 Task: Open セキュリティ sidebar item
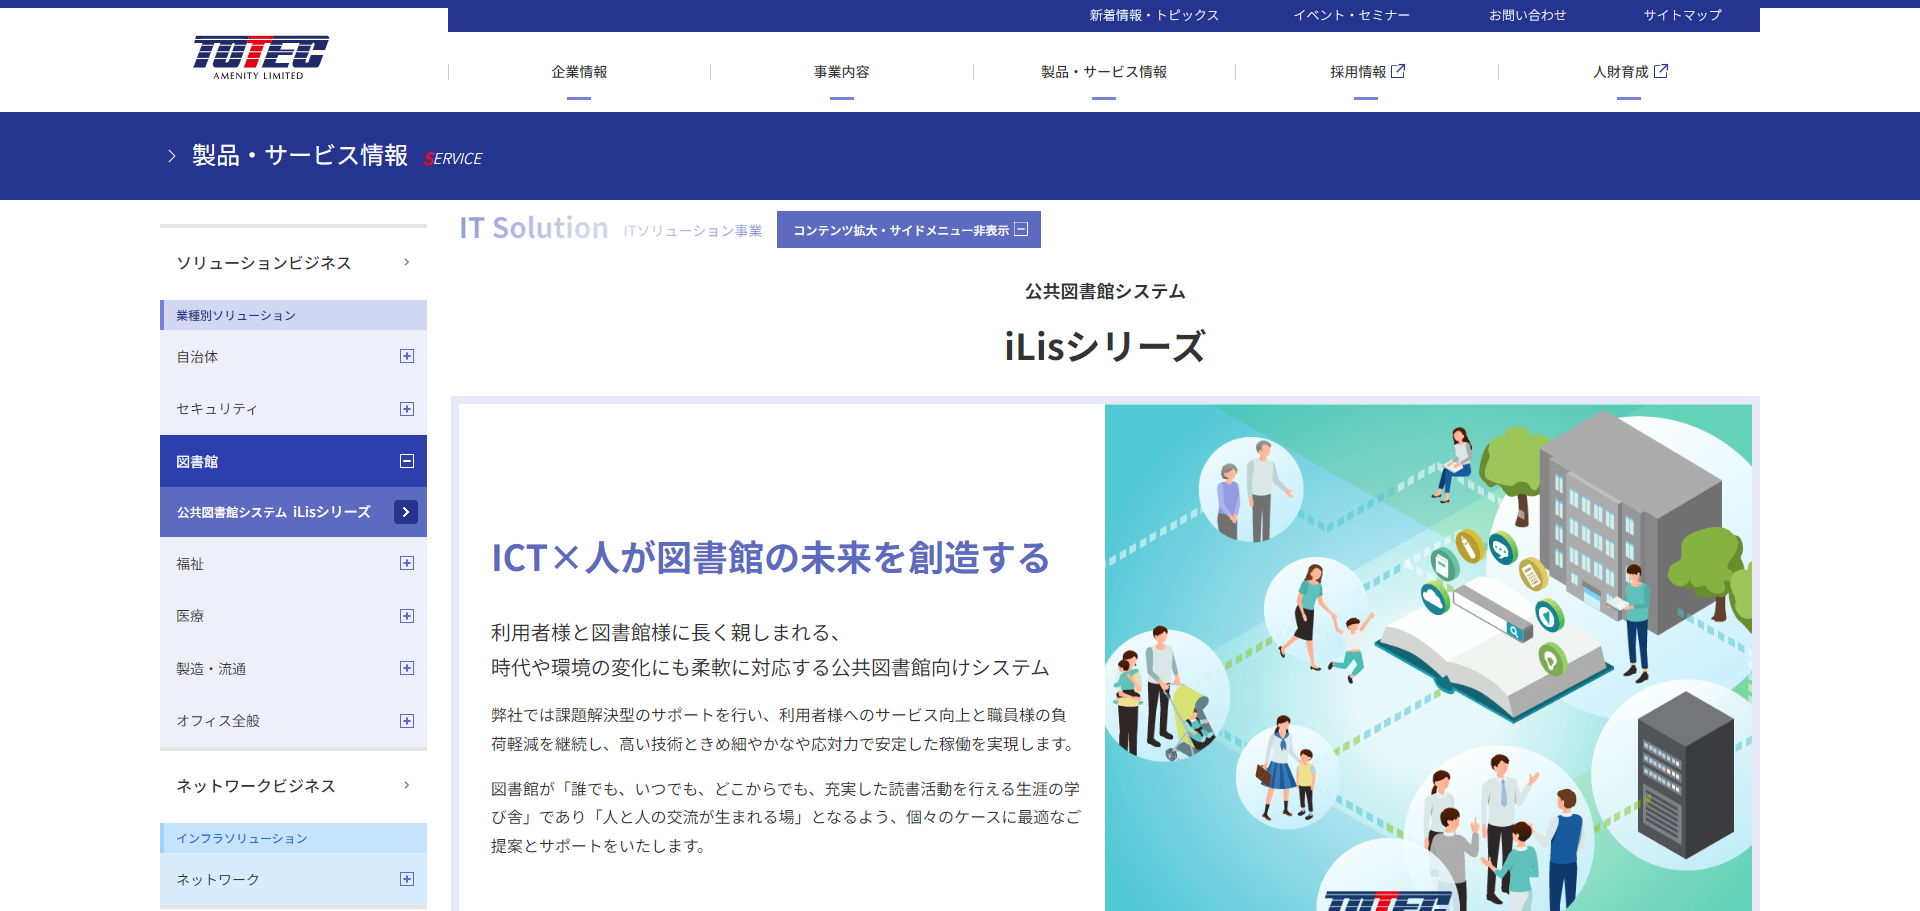(x=217, y=409)
